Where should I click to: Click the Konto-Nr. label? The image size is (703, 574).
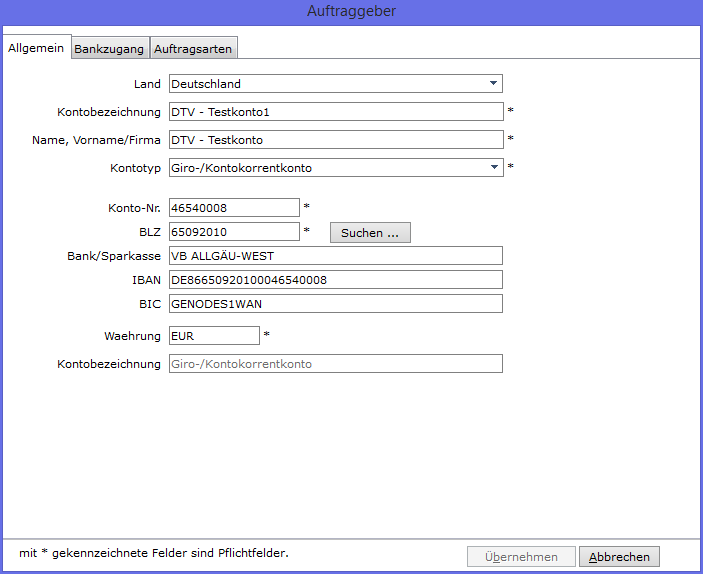click(134, 208)
